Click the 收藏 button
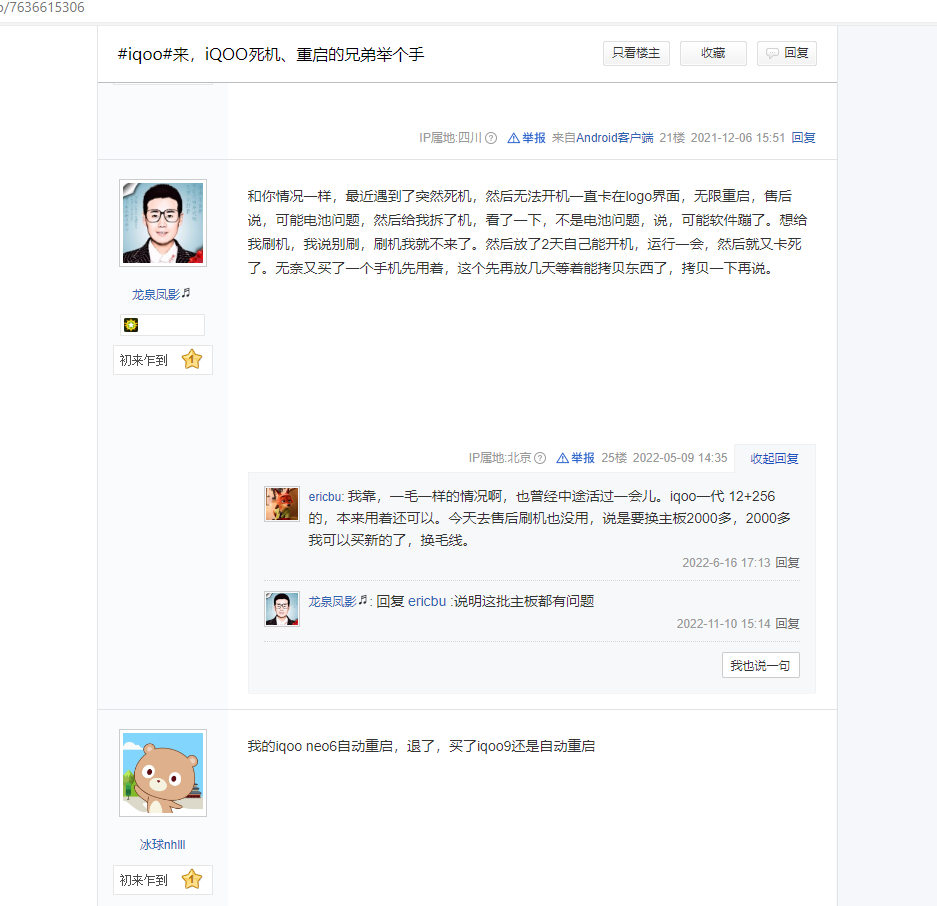This screenshot has height=906, width=937. pyautogui.click(x=713, y=53)
